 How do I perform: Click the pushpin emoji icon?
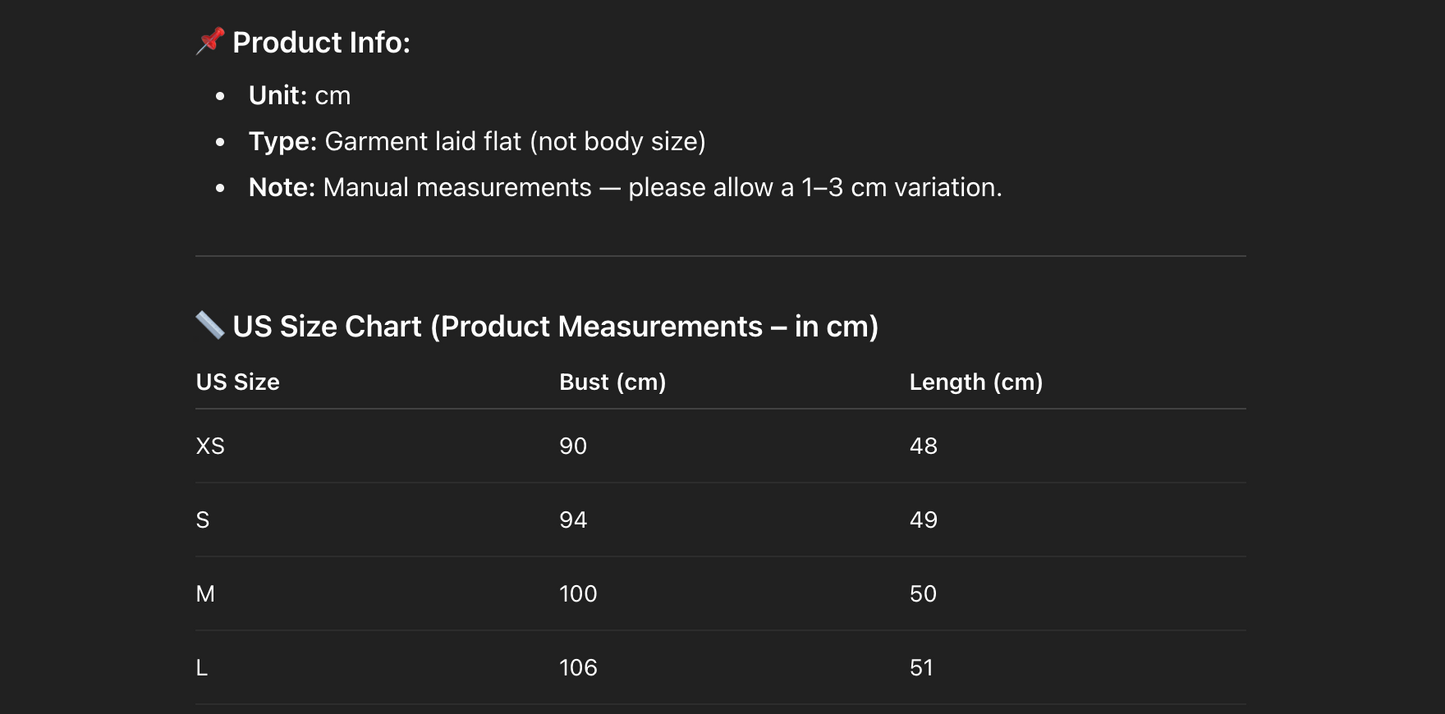pyautogui.click(x=210, y=42)
